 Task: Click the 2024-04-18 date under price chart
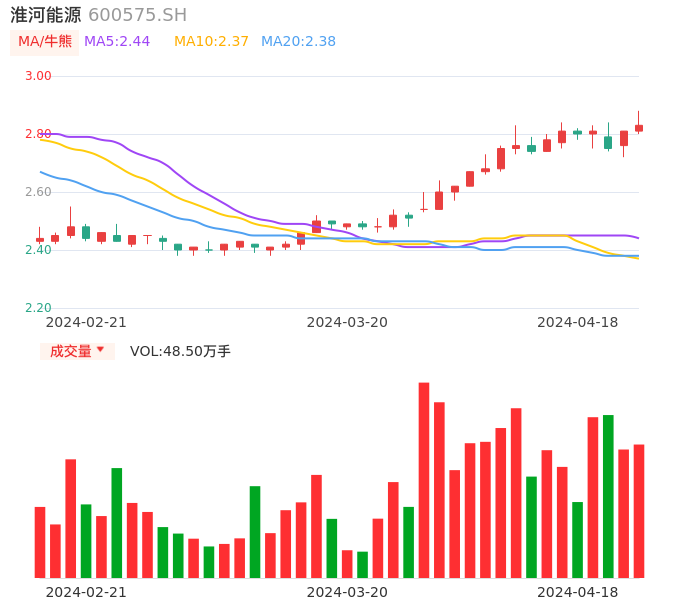point(578,322)
